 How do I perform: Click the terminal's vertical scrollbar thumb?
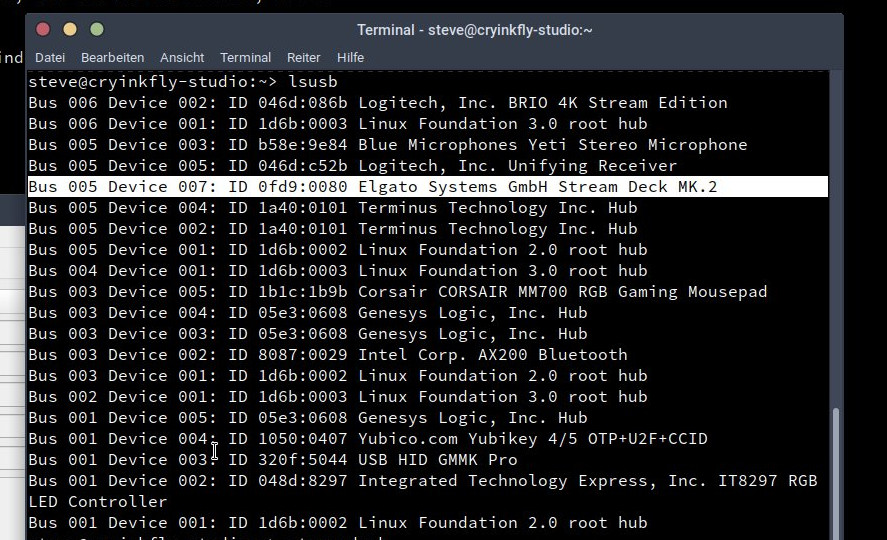click(x=835, y=470)
